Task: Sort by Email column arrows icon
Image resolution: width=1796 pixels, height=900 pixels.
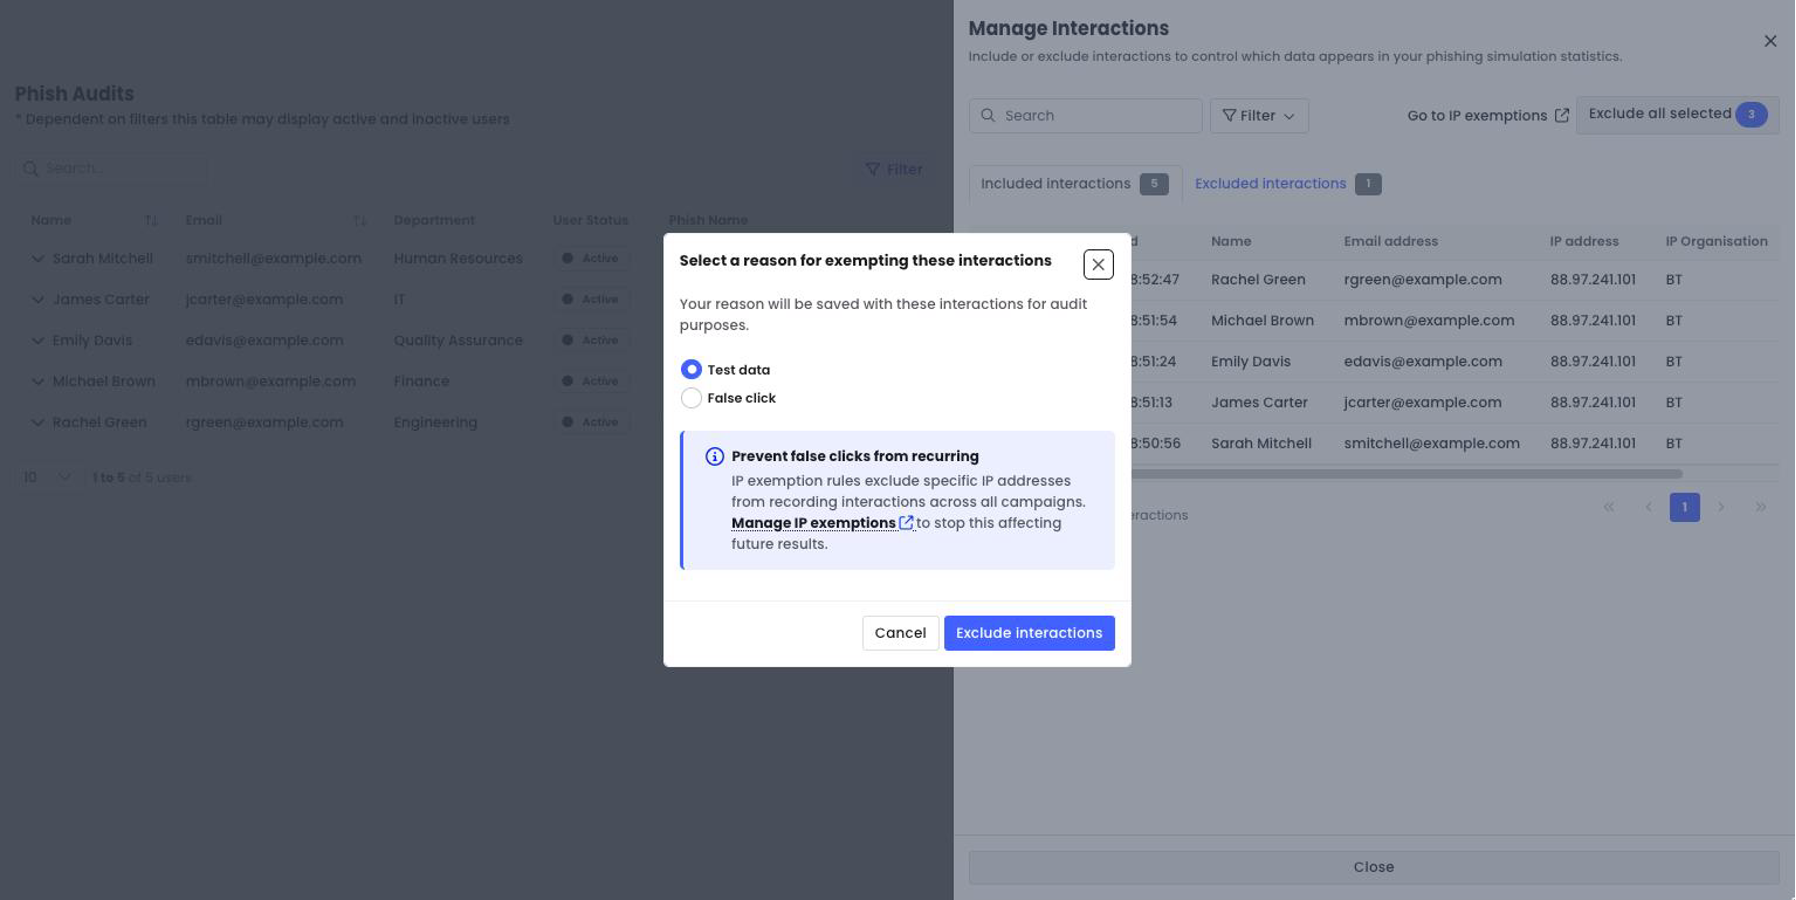Action: click(x=360, y=220)
